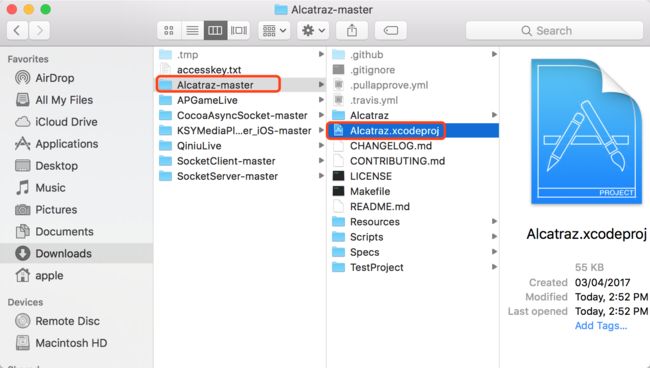650x368 pixels.
Task: Focus the Search field
Action: (554, 31)
